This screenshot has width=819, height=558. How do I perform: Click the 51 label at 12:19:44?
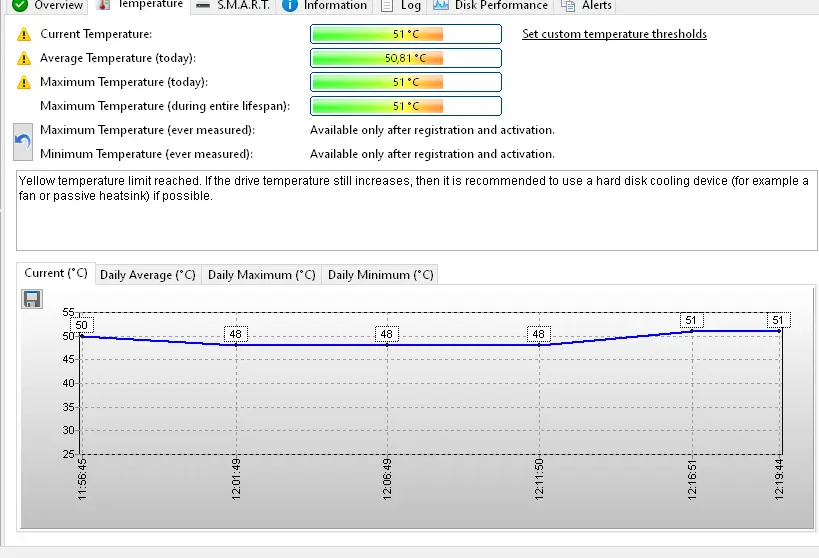point(778,320)
